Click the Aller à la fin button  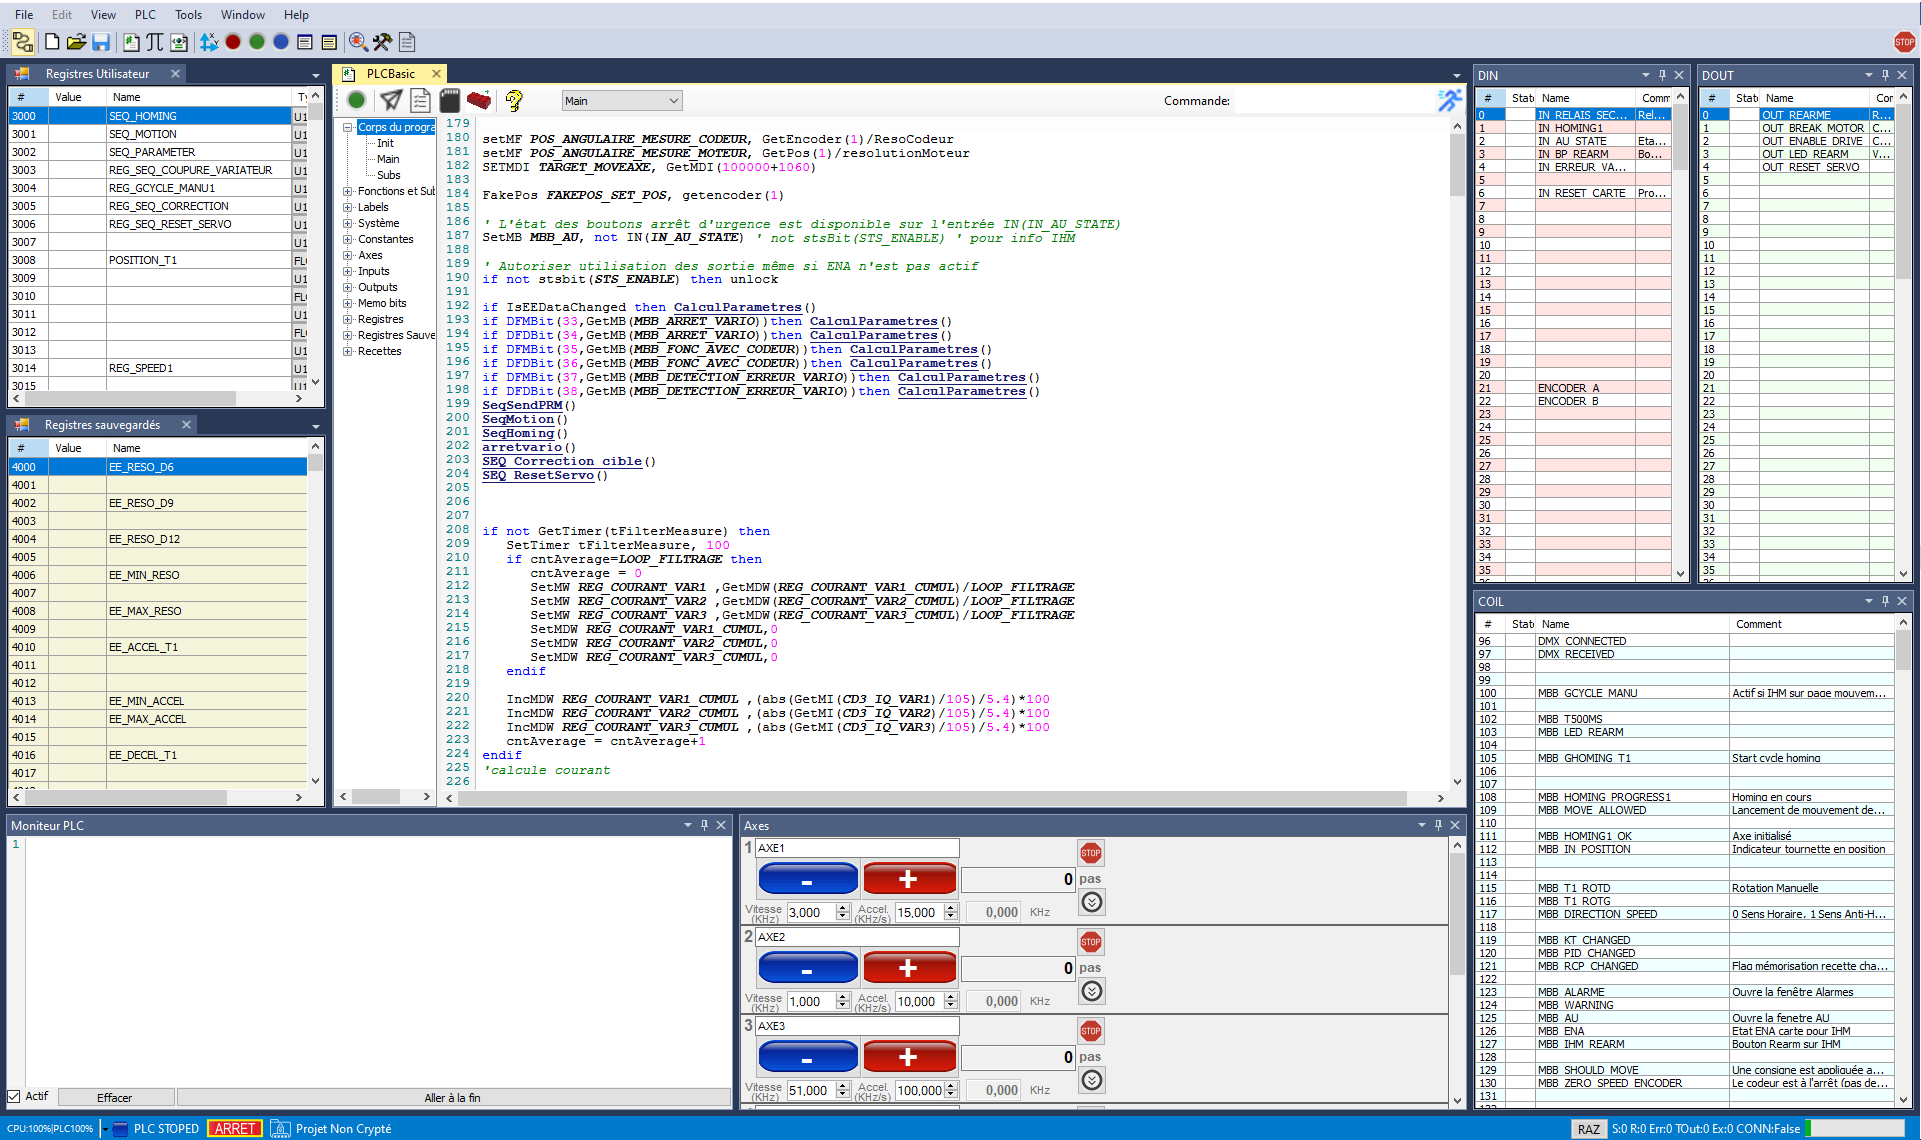click(452, 1098)
